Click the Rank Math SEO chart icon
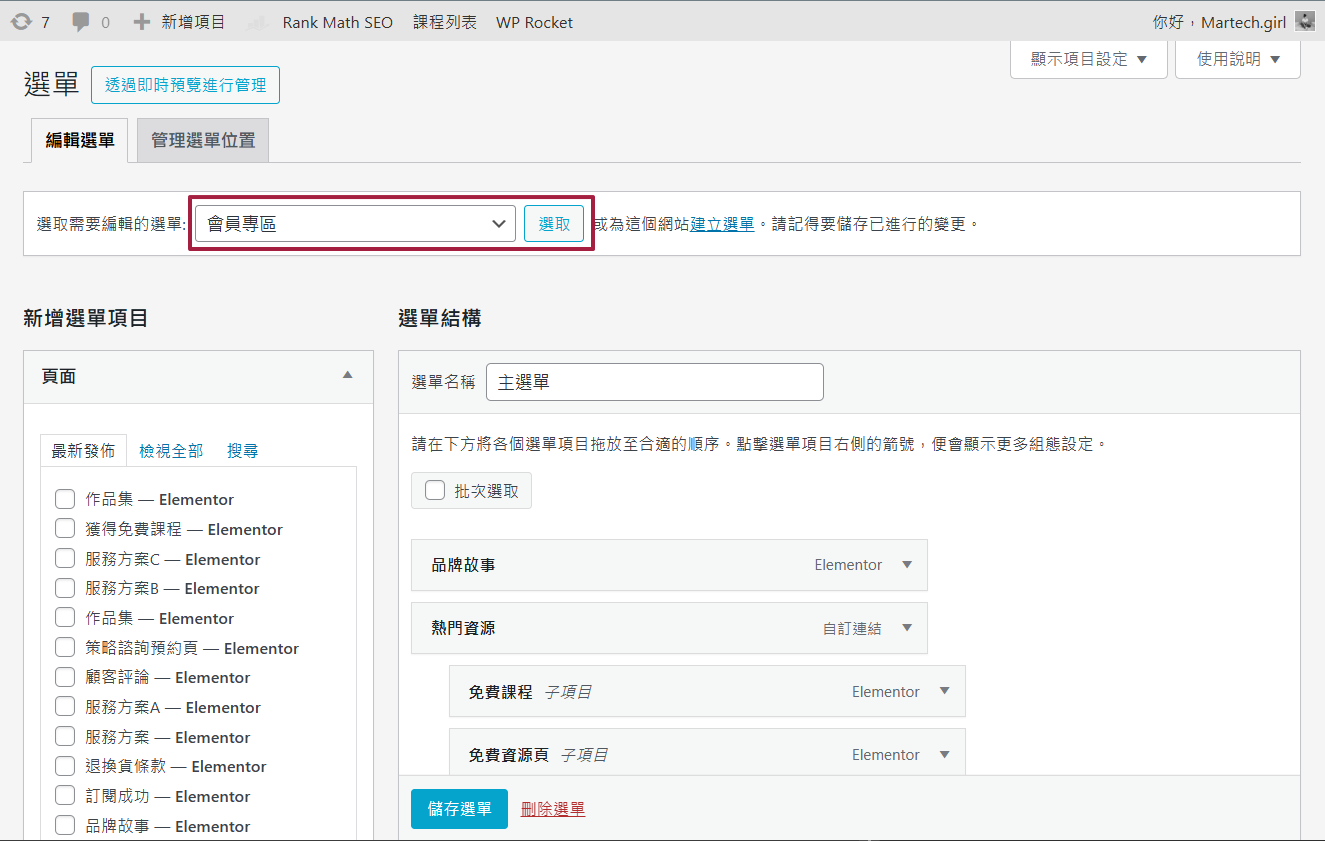The image size is (1325, 841). [257, 22]
